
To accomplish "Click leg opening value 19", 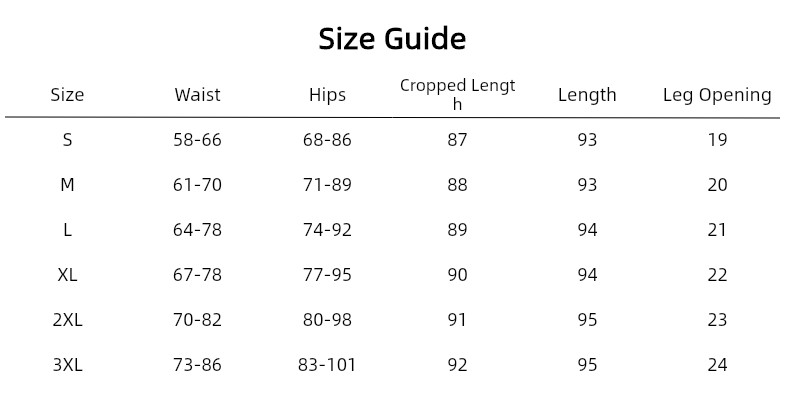I will coord(717,140).
